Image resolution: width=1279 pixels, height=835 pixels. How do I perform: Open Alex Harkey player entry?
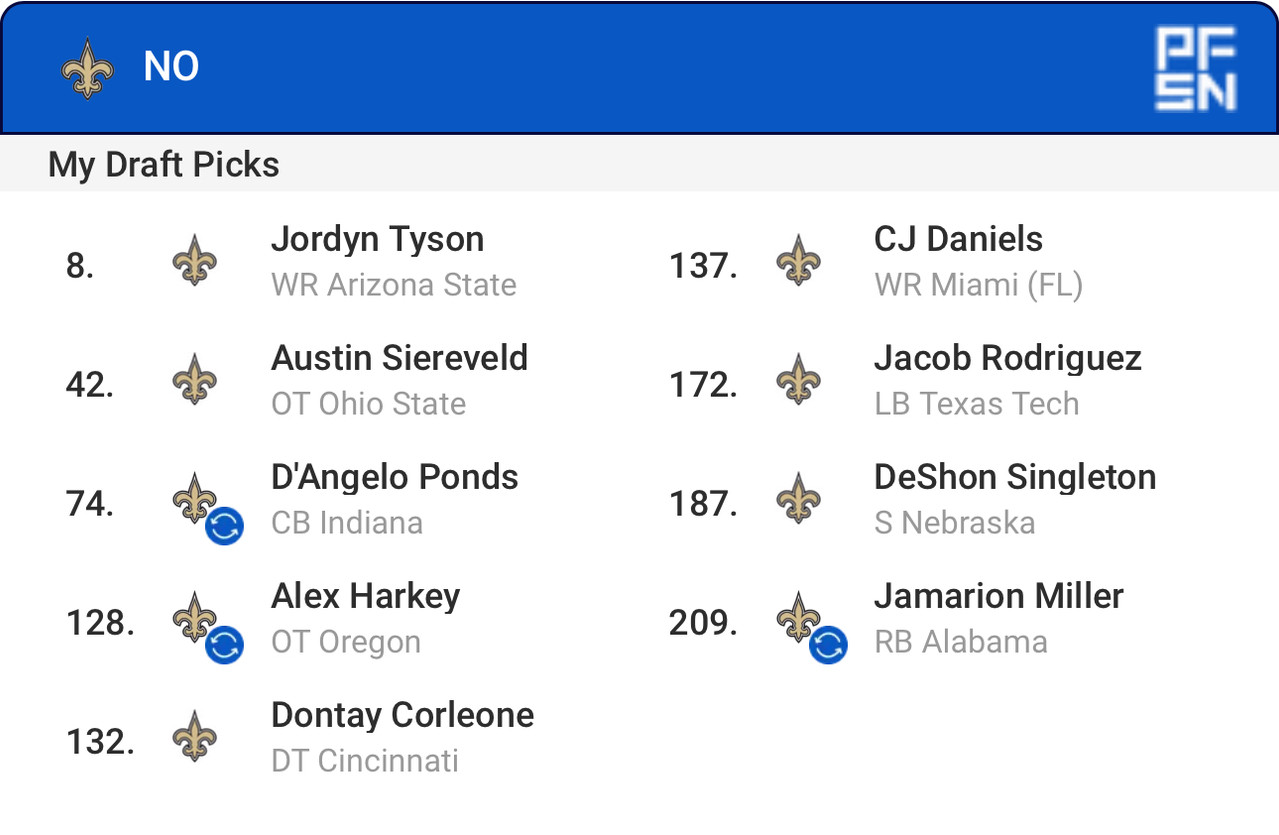366,619
